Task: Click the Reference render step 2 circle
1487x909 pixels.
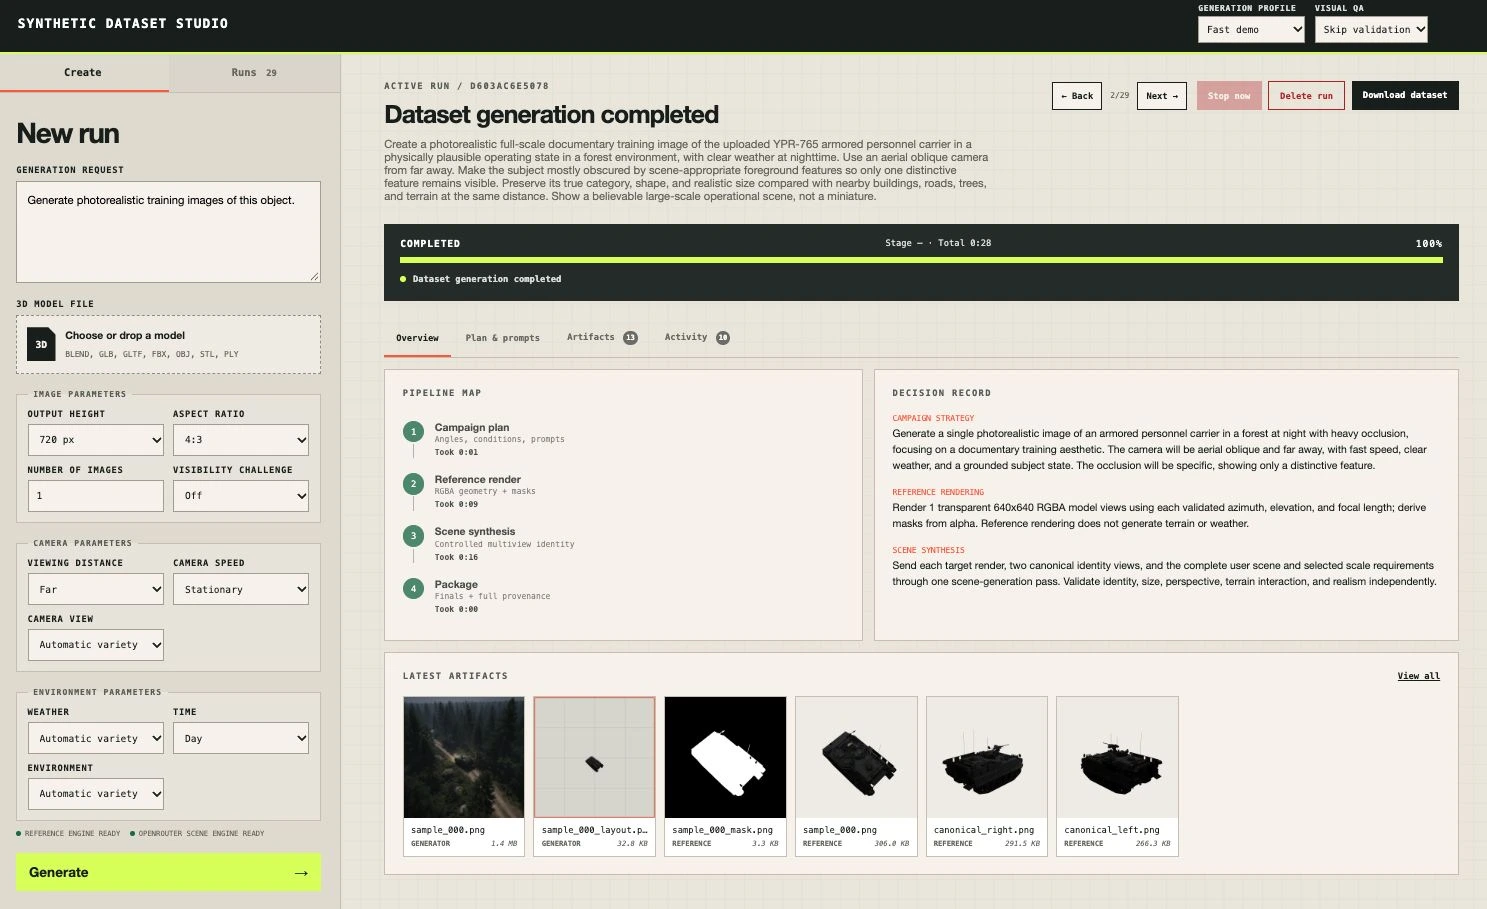Action: click(x=413, y=484)
